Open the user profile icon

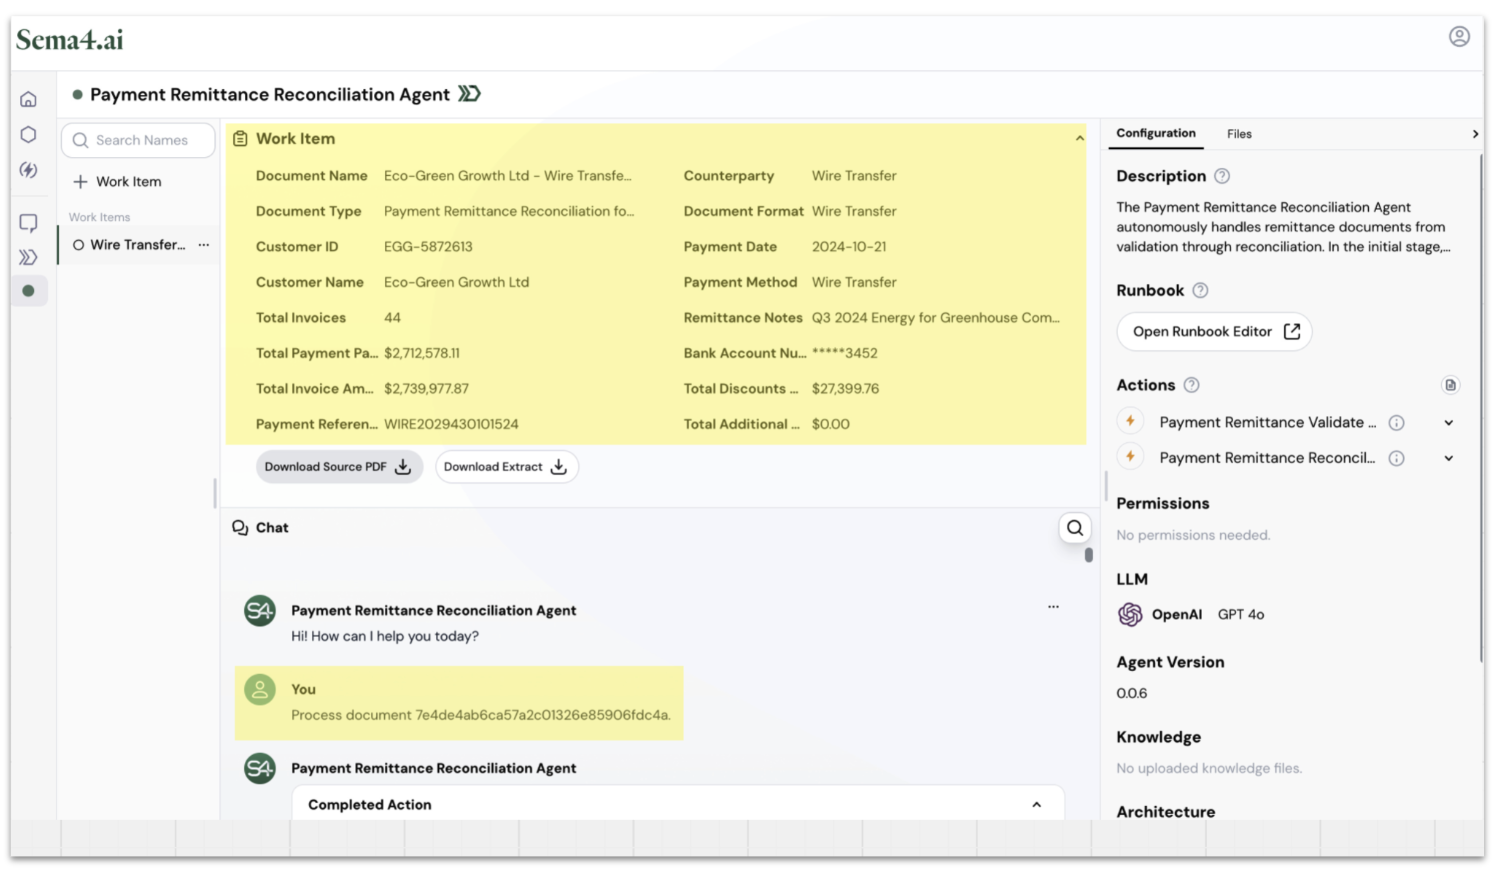(x=1459, y=37)
